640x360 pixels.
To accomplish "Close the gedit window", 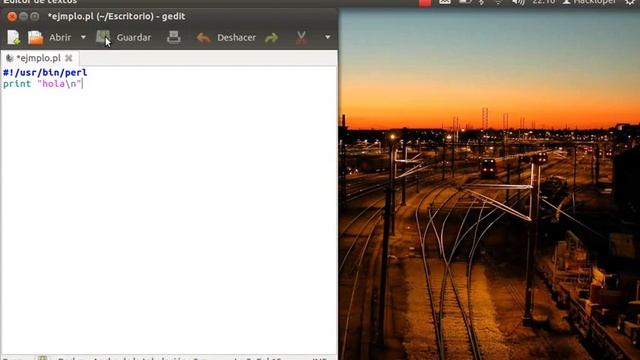I will (x=12, y=16).
